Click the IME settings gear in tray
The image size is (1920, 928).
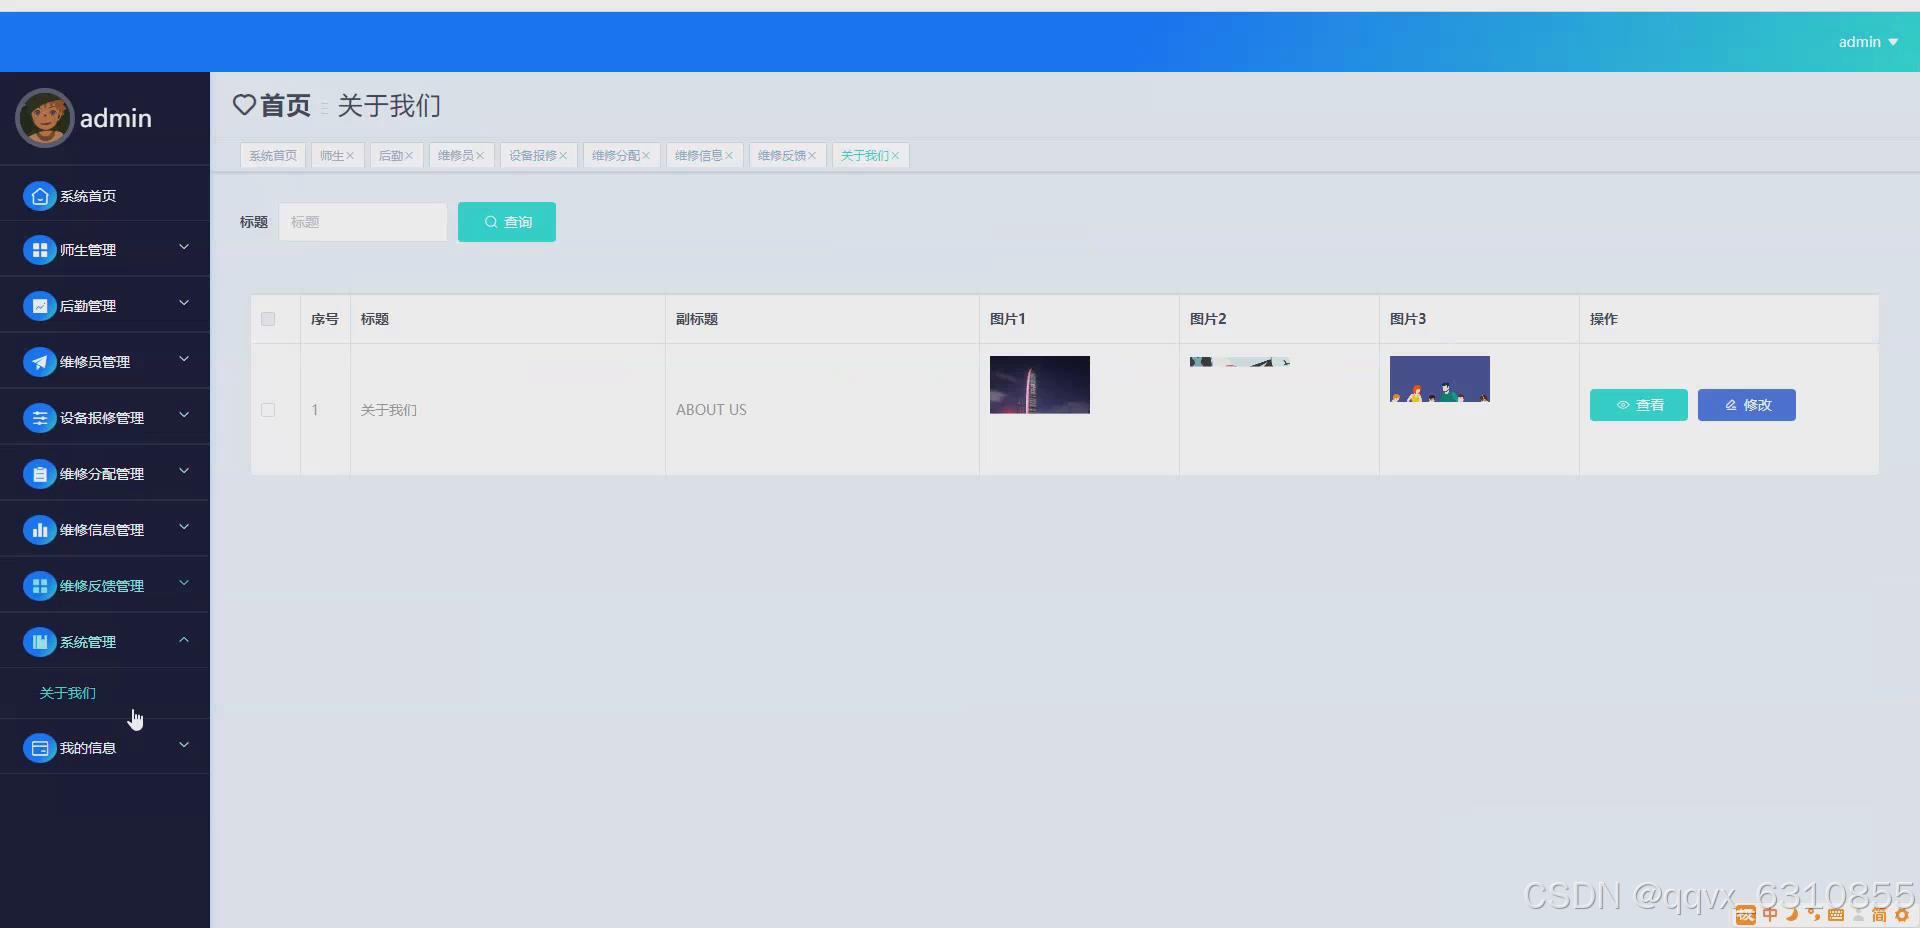[1902, 914]
